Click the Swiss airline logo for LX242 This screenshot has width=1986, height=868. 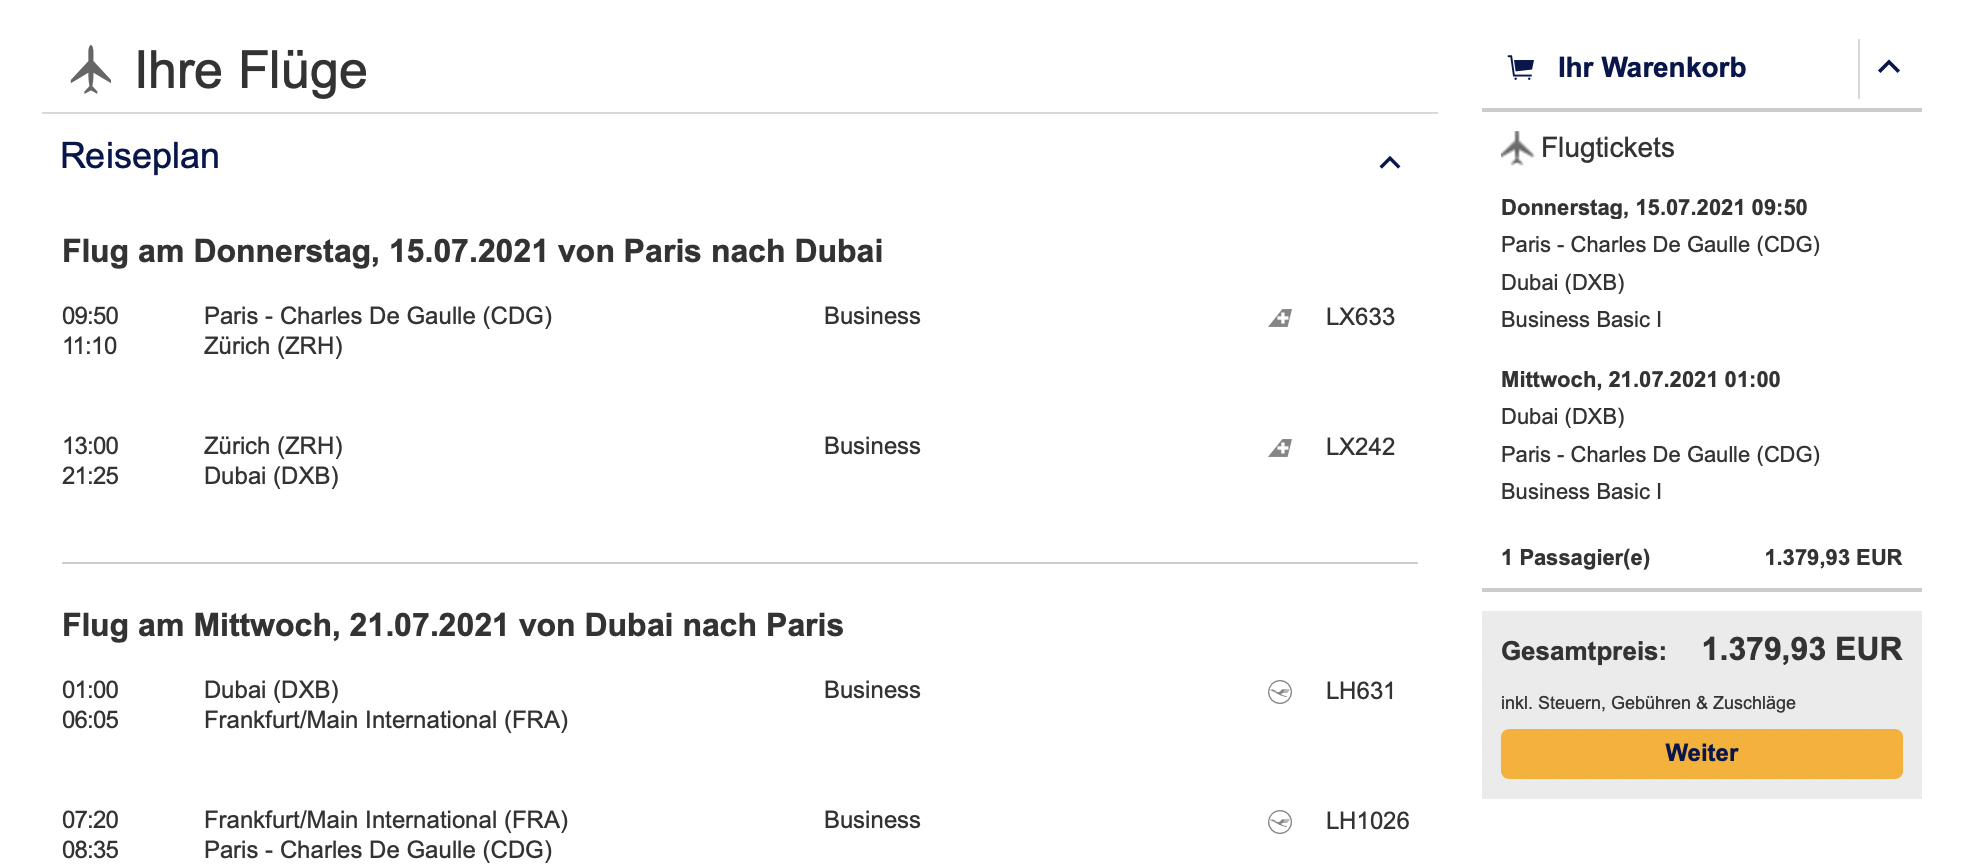(1280, 448)
